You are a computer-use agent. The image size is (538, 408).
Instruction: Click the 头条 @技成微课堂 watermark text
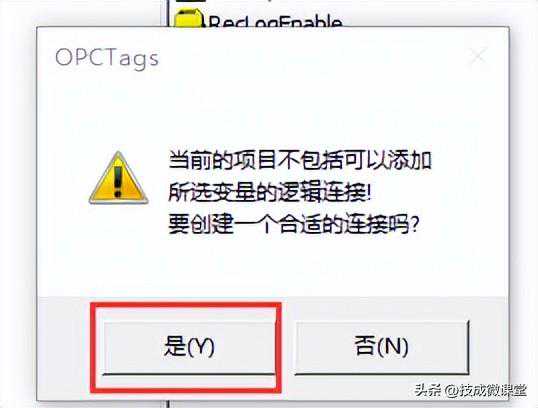click(470, 390)
